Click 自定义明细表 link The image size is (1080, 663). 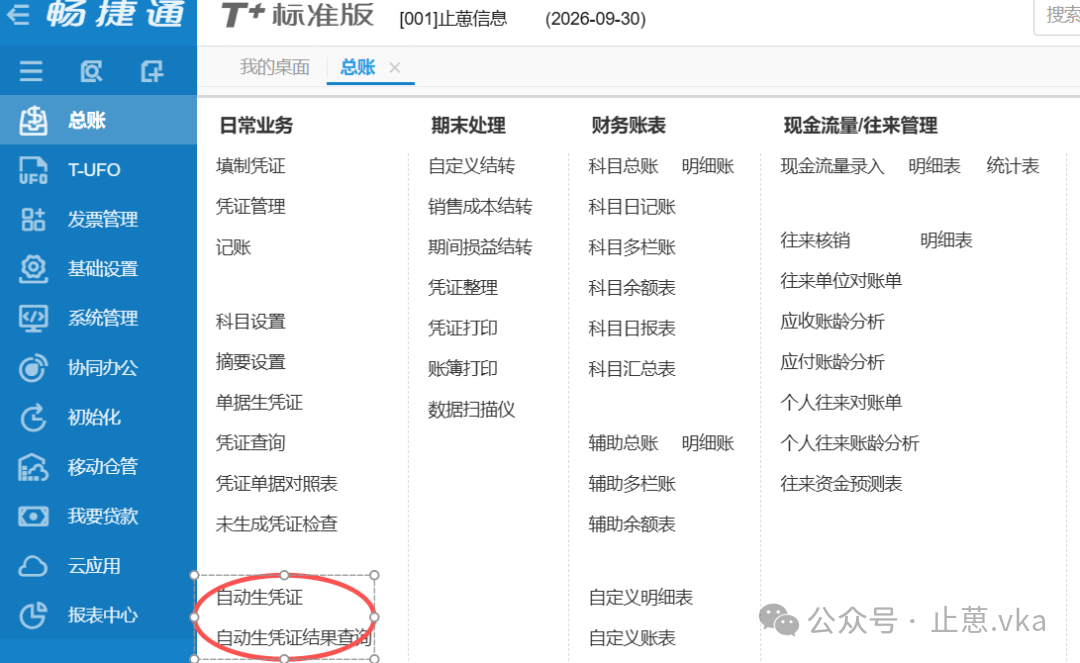click(x=641, y=597)
